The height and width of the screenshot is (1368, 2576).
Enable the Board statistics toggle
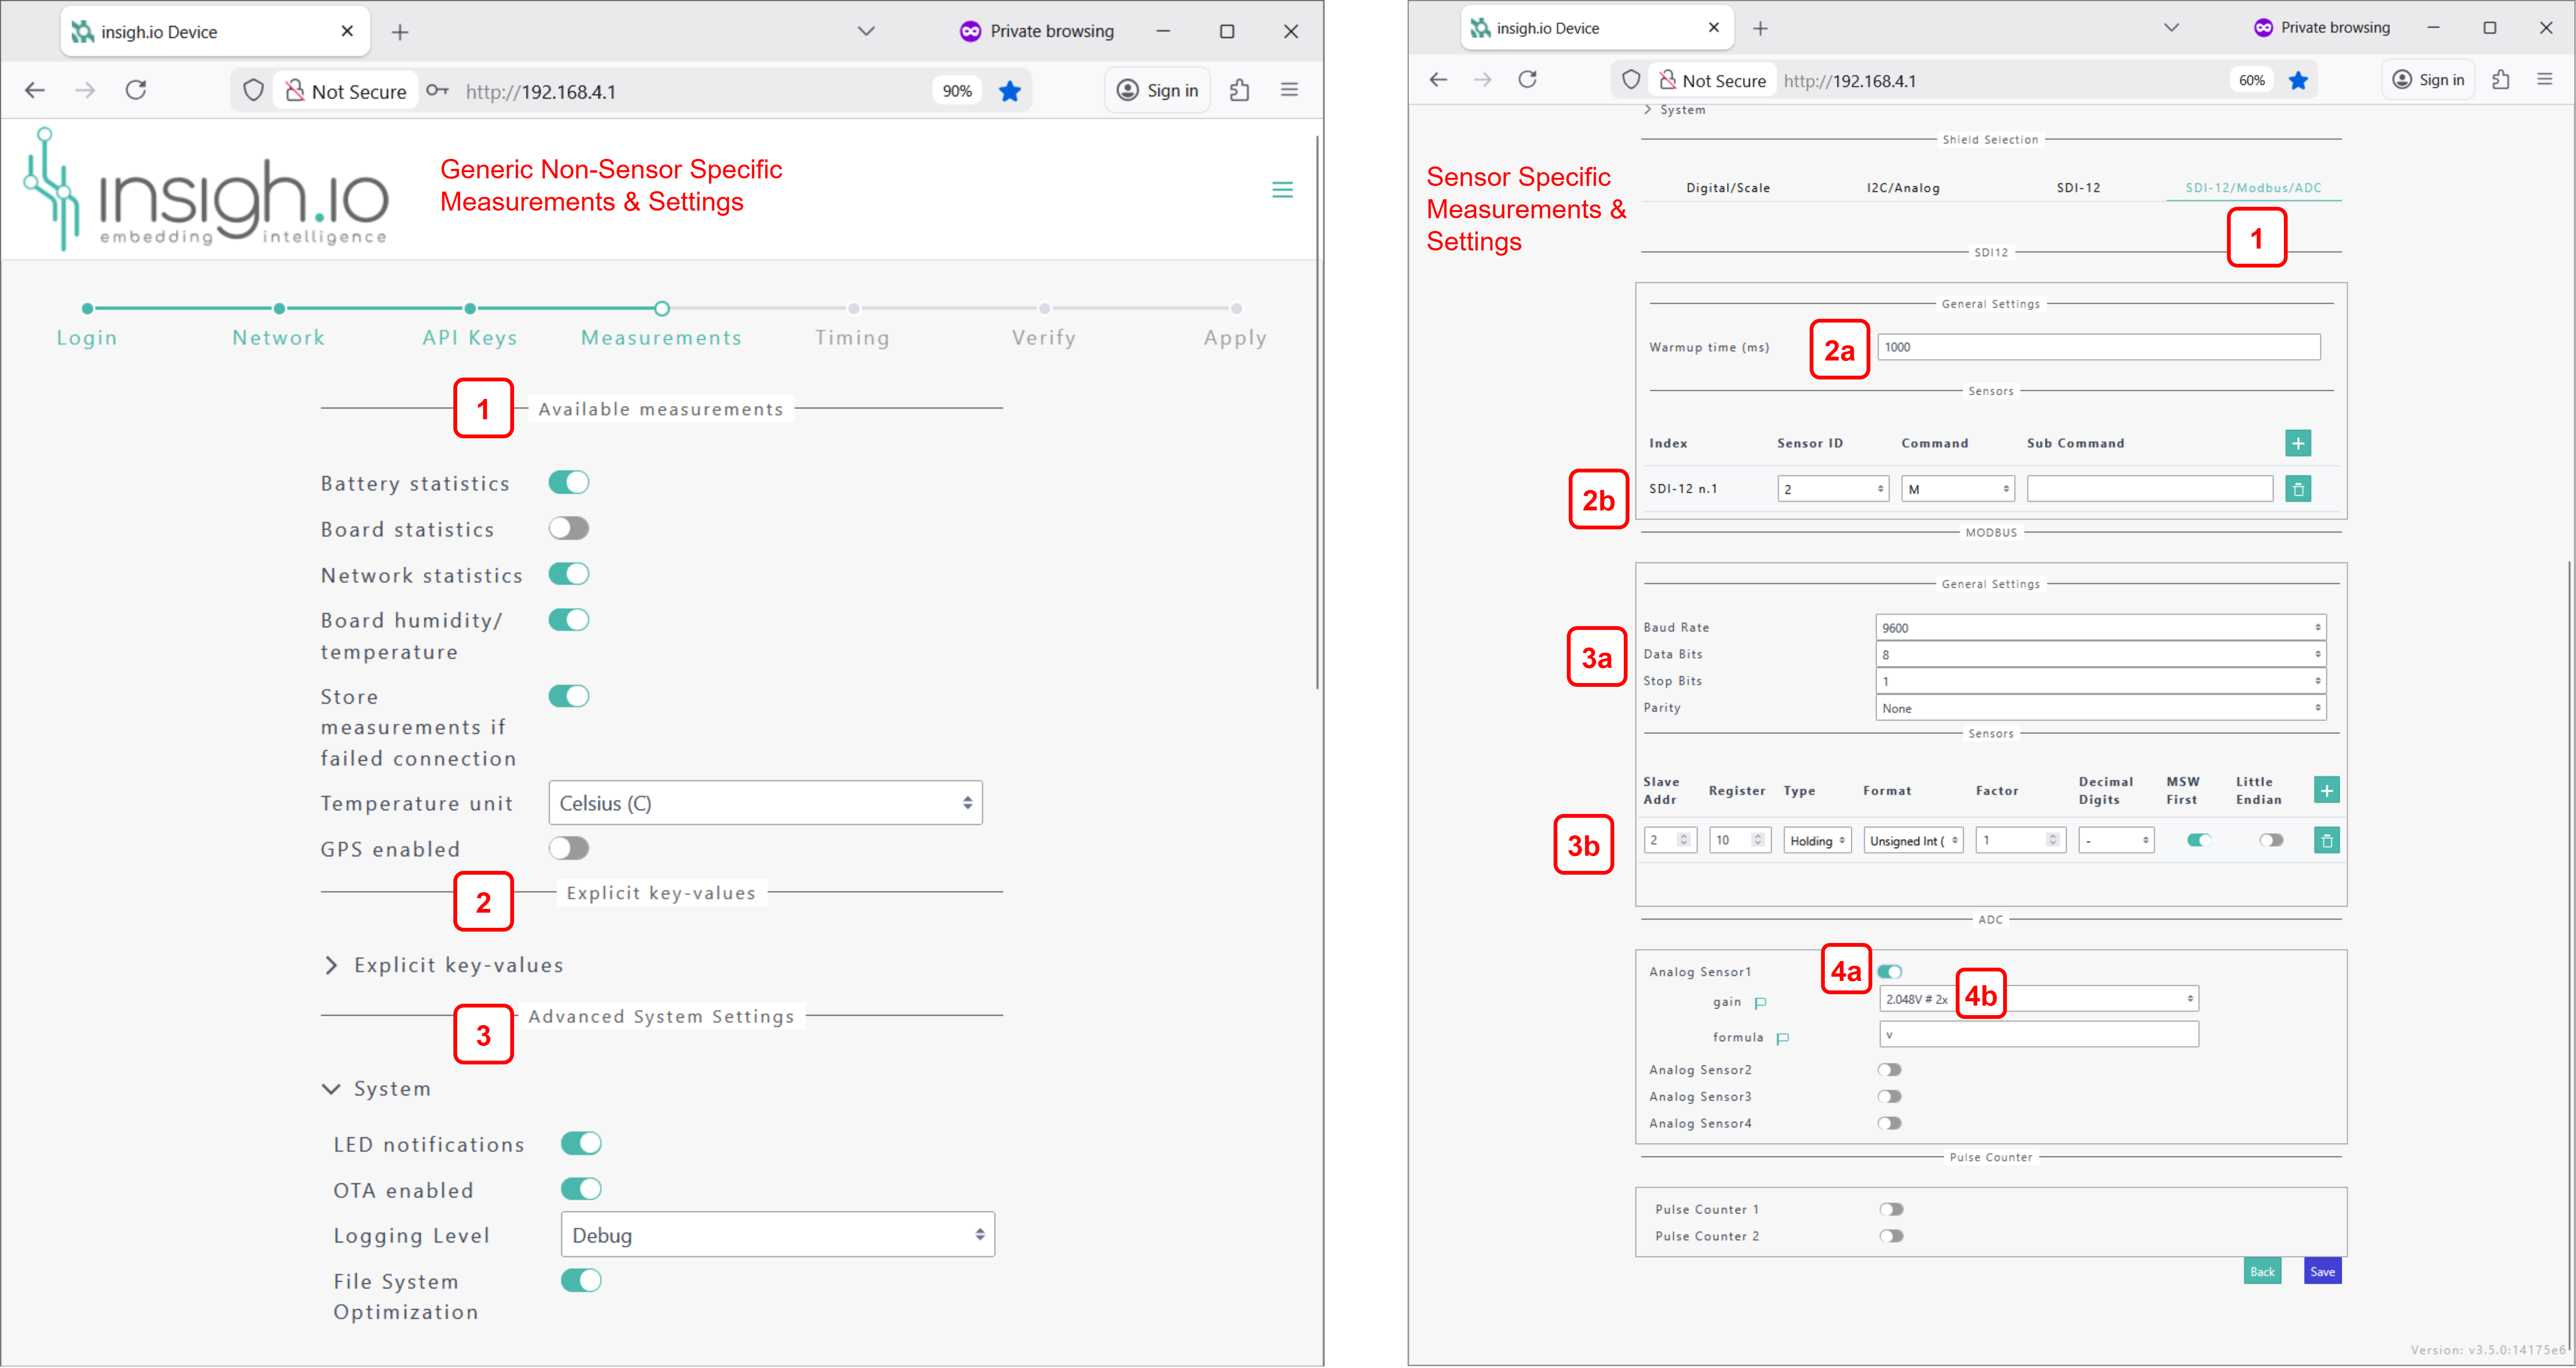pos(568,528)
